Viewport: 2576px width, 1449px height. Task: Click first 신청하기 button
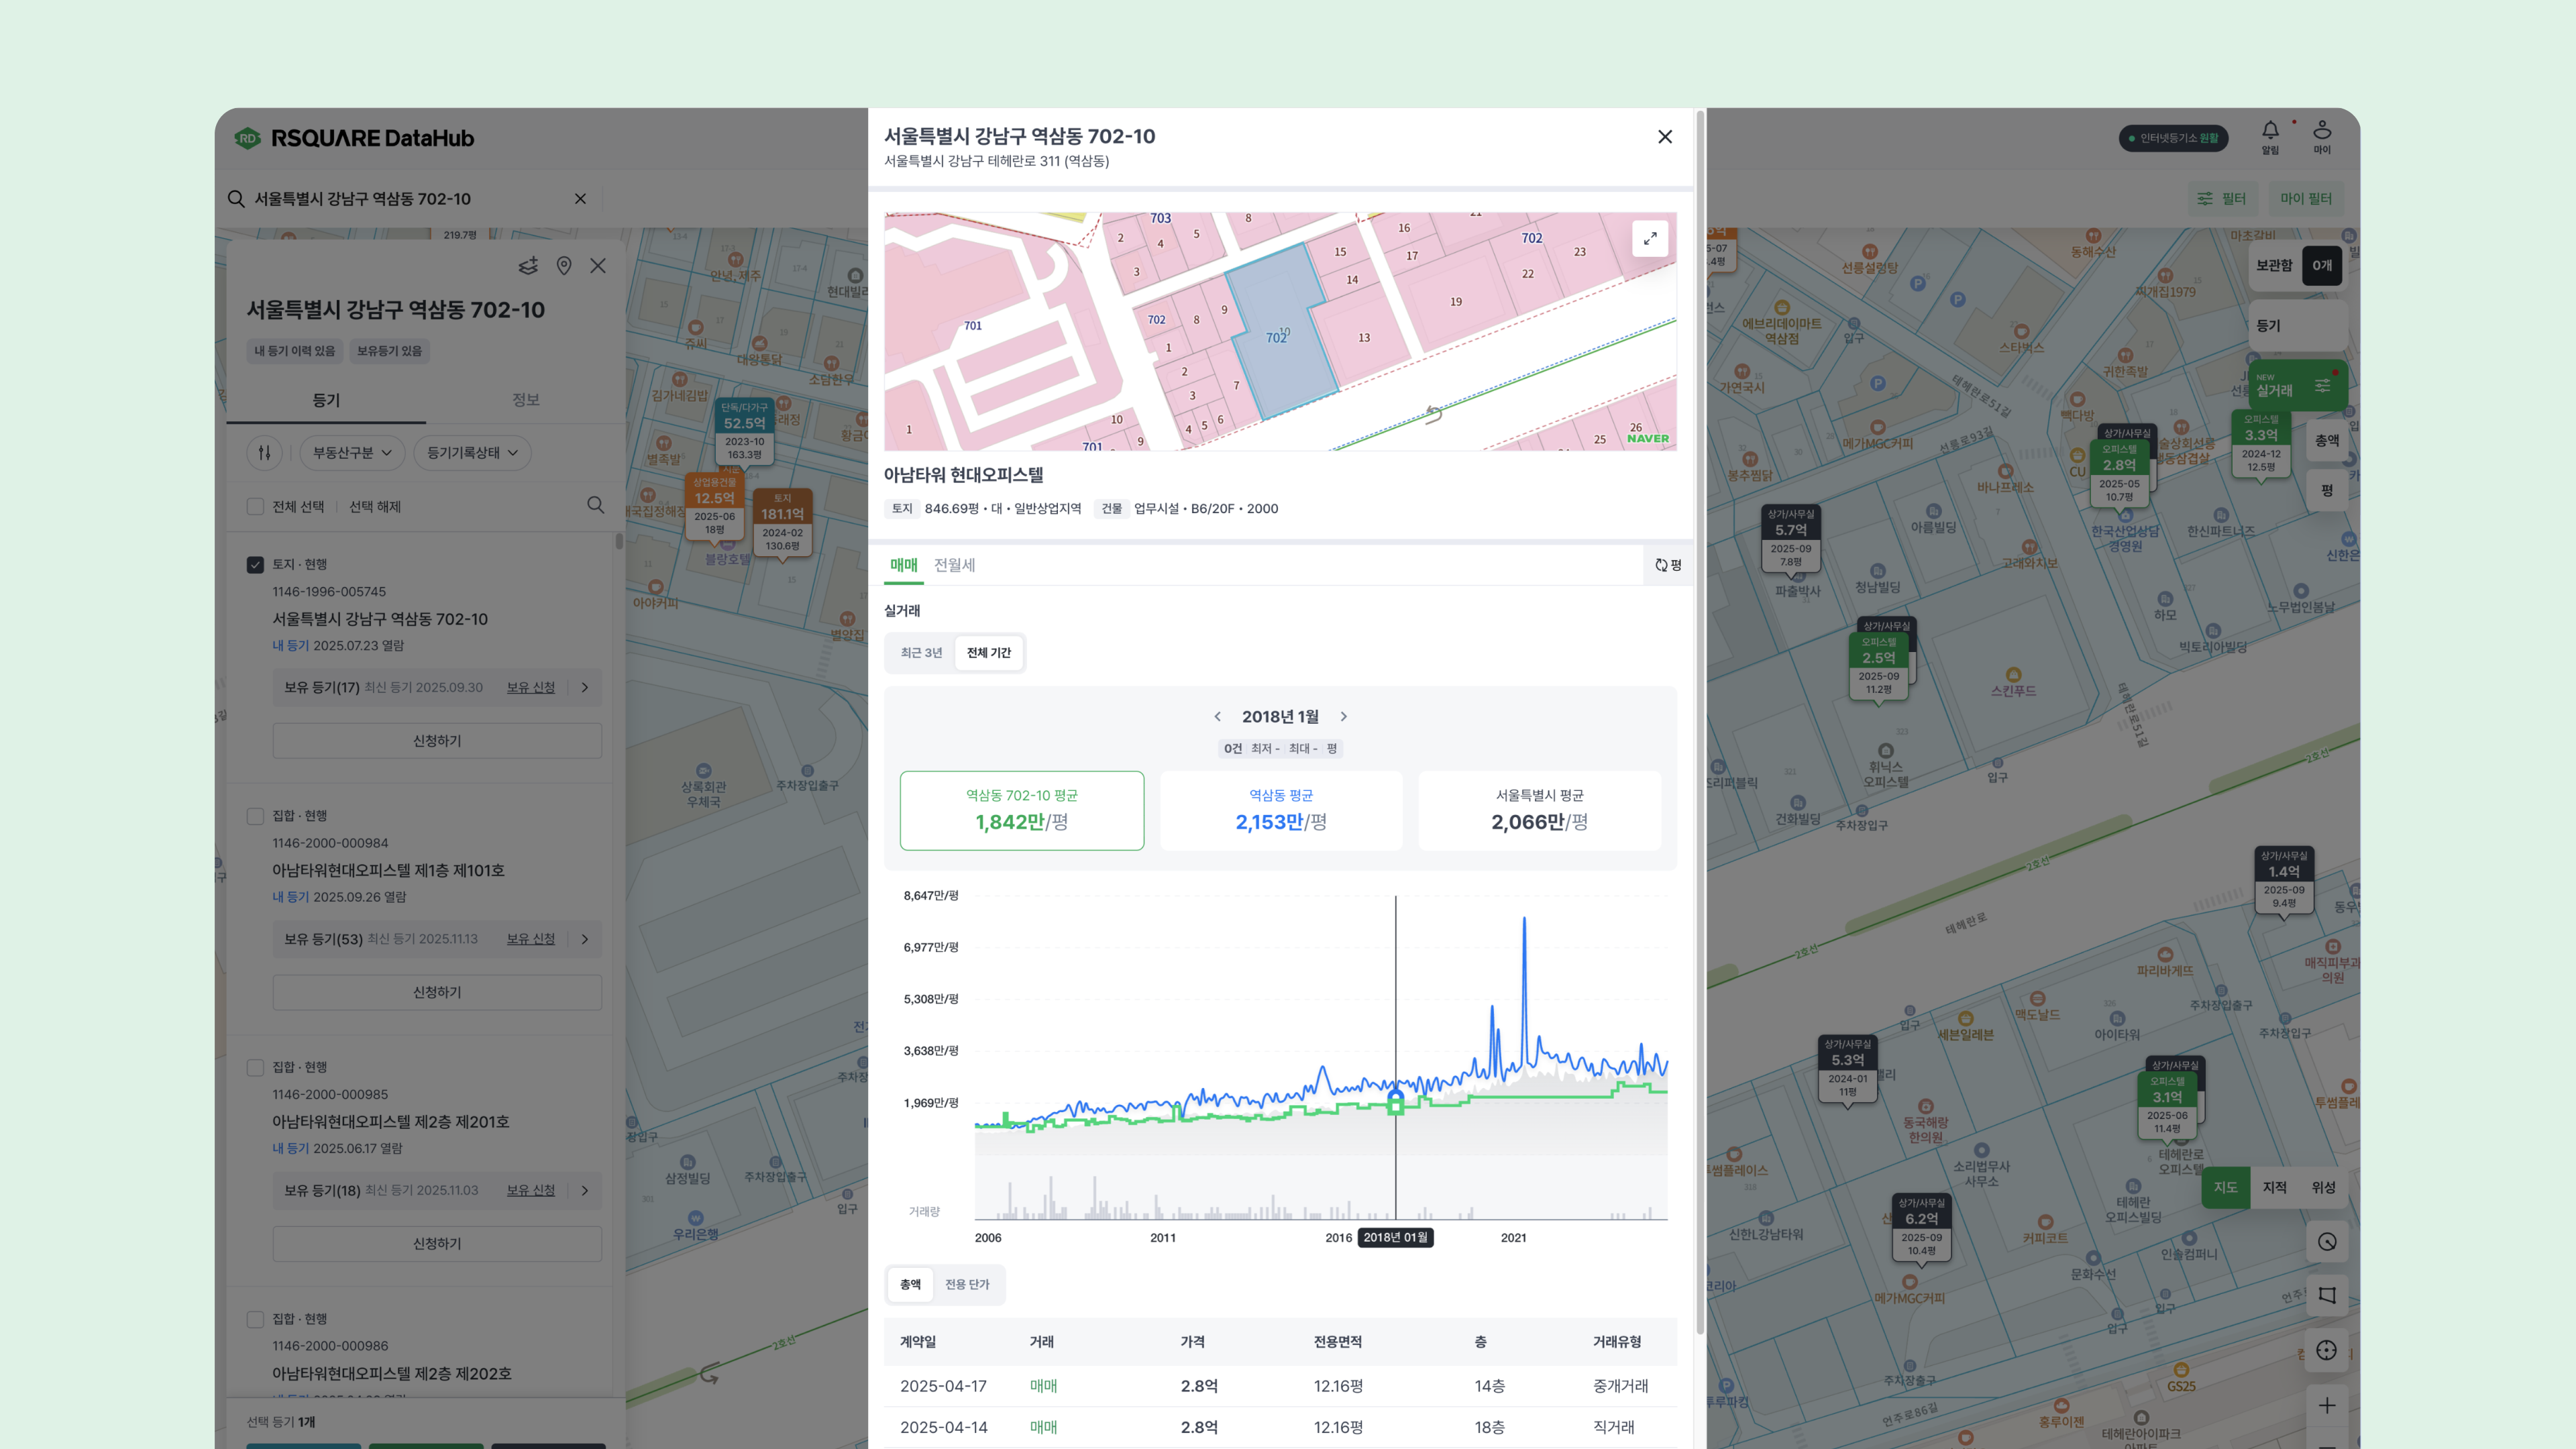click(x=437, y=741)
